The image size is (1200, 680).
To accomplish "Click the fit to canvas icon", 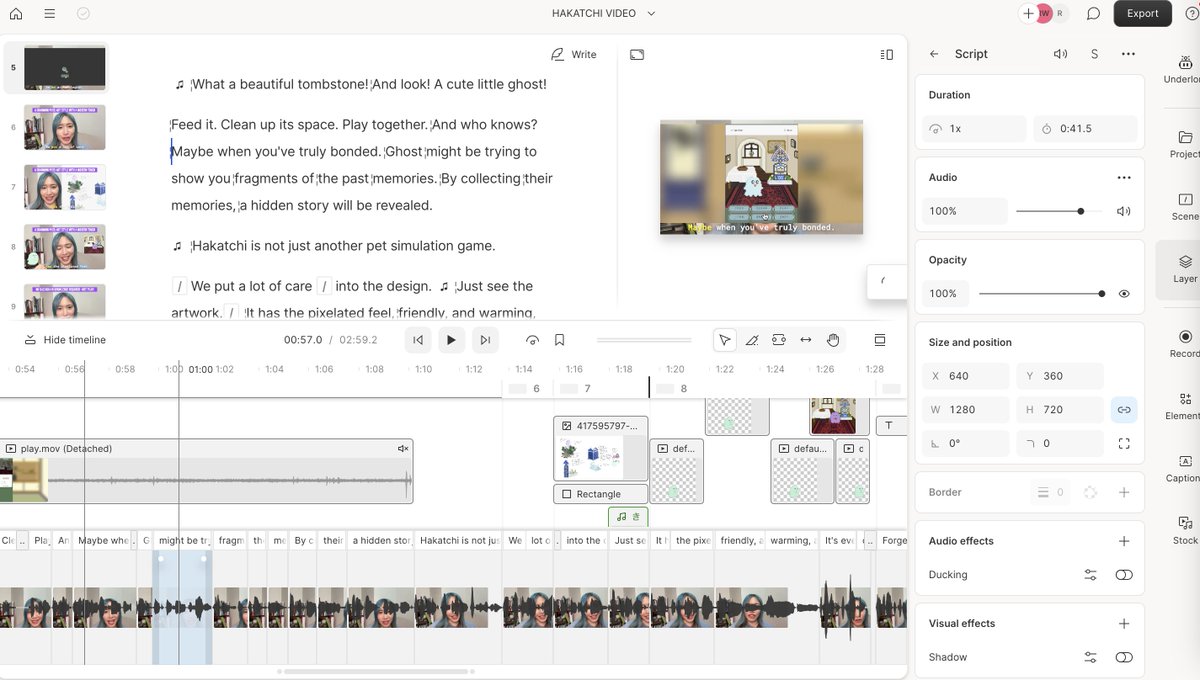I will coord(1124,443).
